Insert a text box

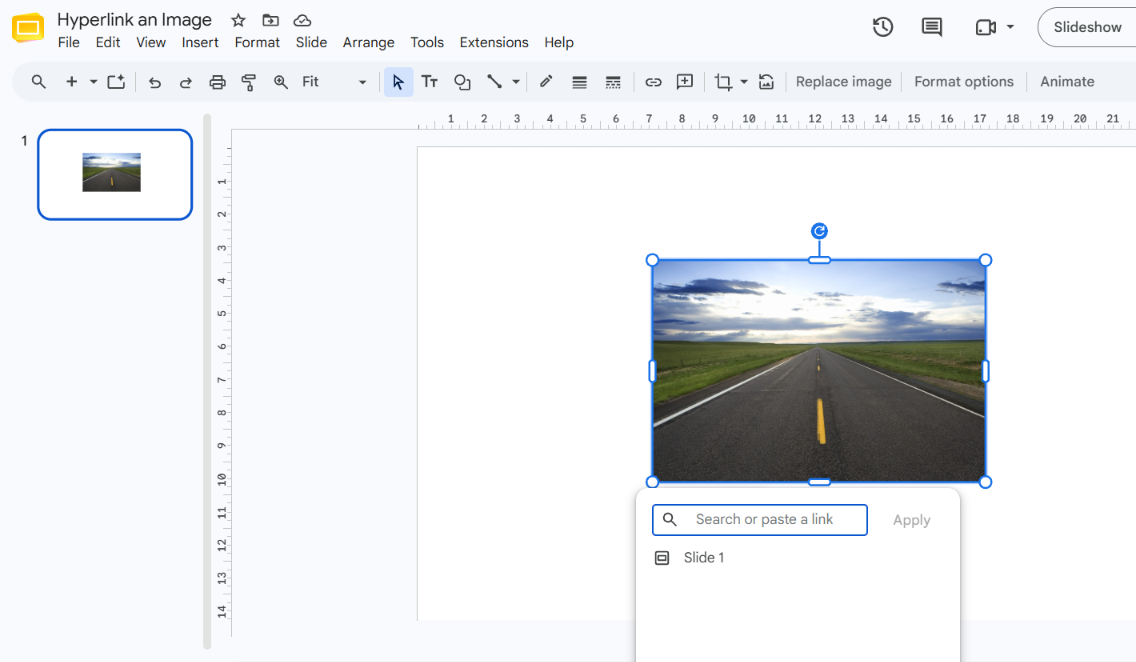tap(430, 82)
